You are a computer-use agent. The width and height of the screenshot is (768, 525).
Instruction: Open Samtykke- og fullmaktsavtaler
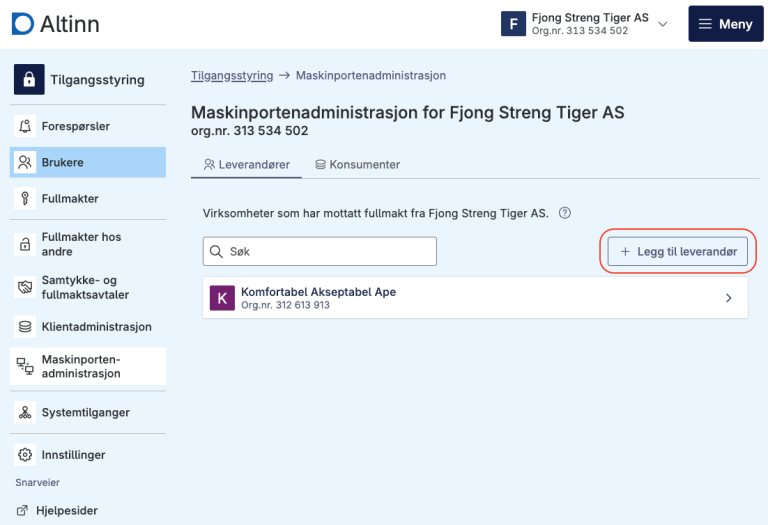click(x=88, y=287)
